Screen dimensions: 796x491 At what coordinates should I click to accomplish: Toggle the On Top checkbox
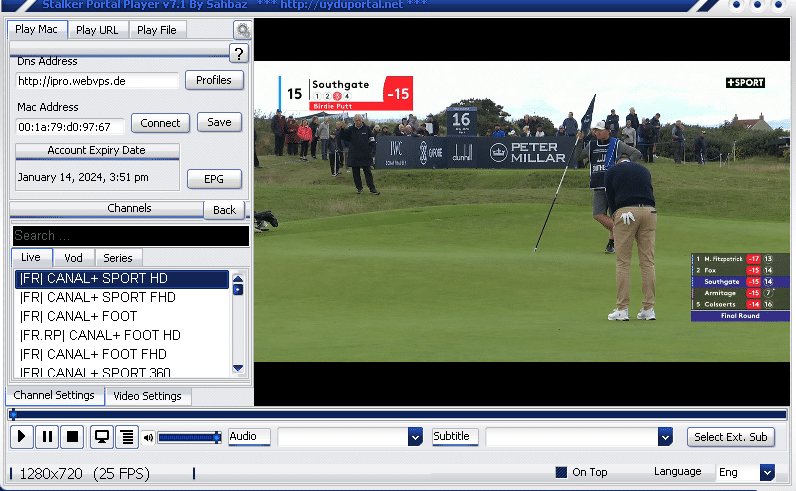[562, 472]
